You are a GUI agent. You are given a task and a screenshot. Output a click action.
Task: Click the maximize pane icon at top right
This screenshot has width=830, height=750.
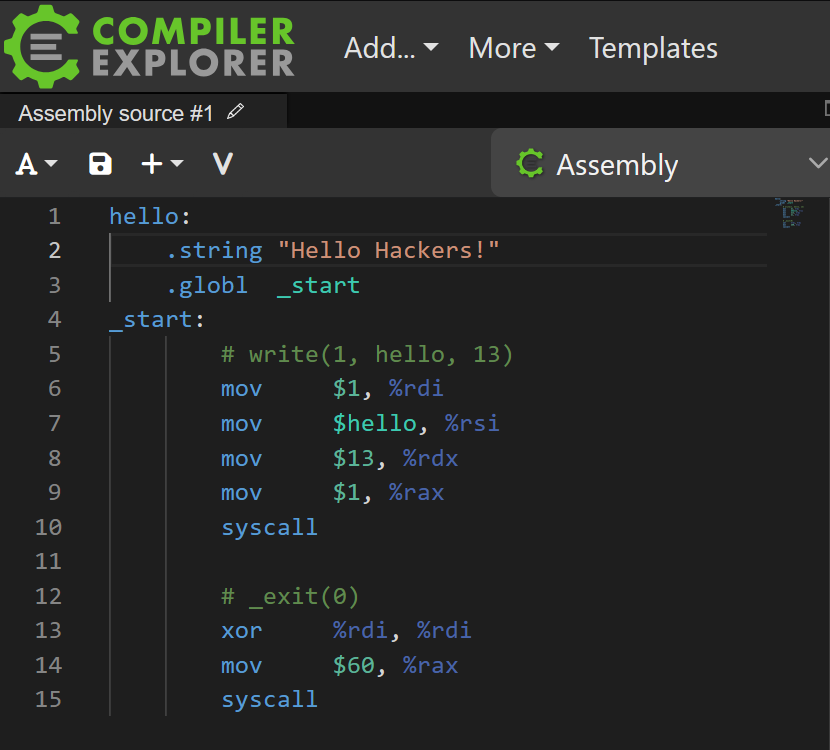tap(825, 108)
